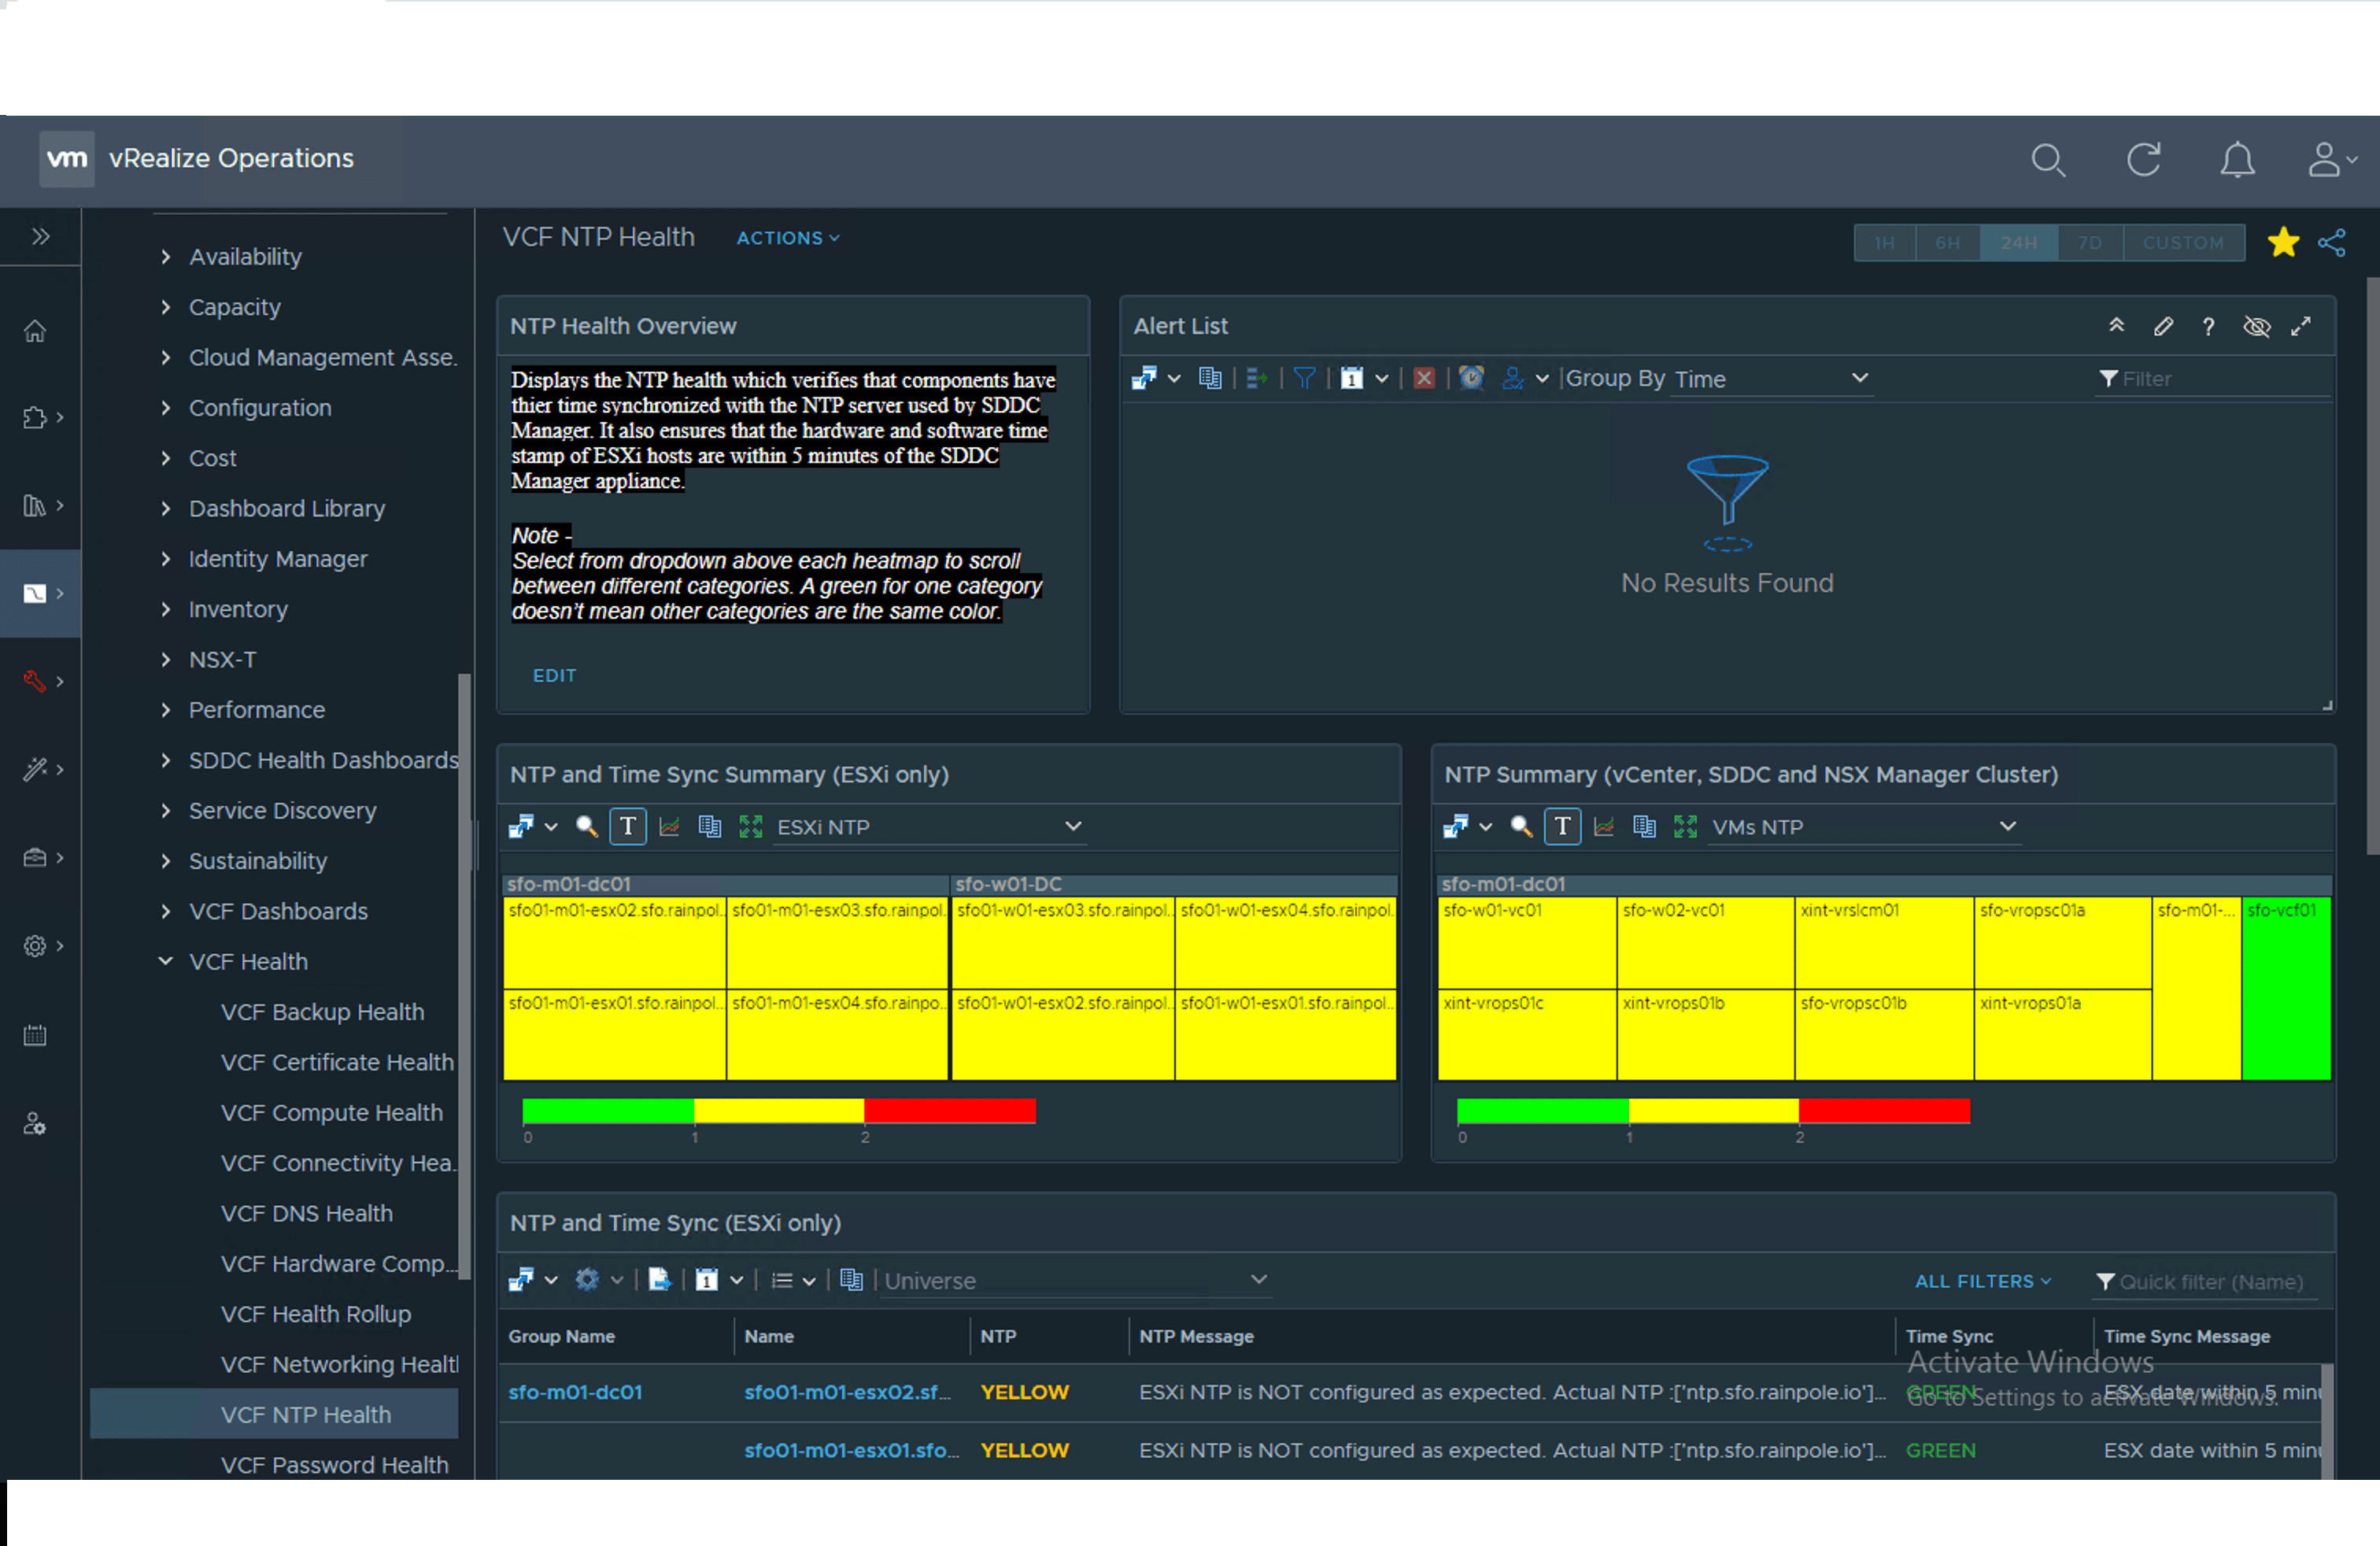This screenshot has width=2380, height=1546.
Task: Click EDIT link in NTP Health Overview
Action: point(554,675)
